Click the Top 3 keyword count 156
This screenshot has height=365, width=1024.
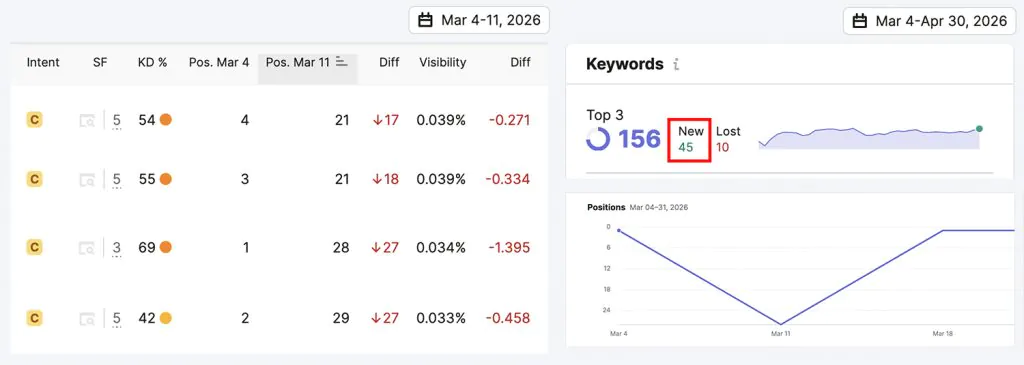(639, 139)
